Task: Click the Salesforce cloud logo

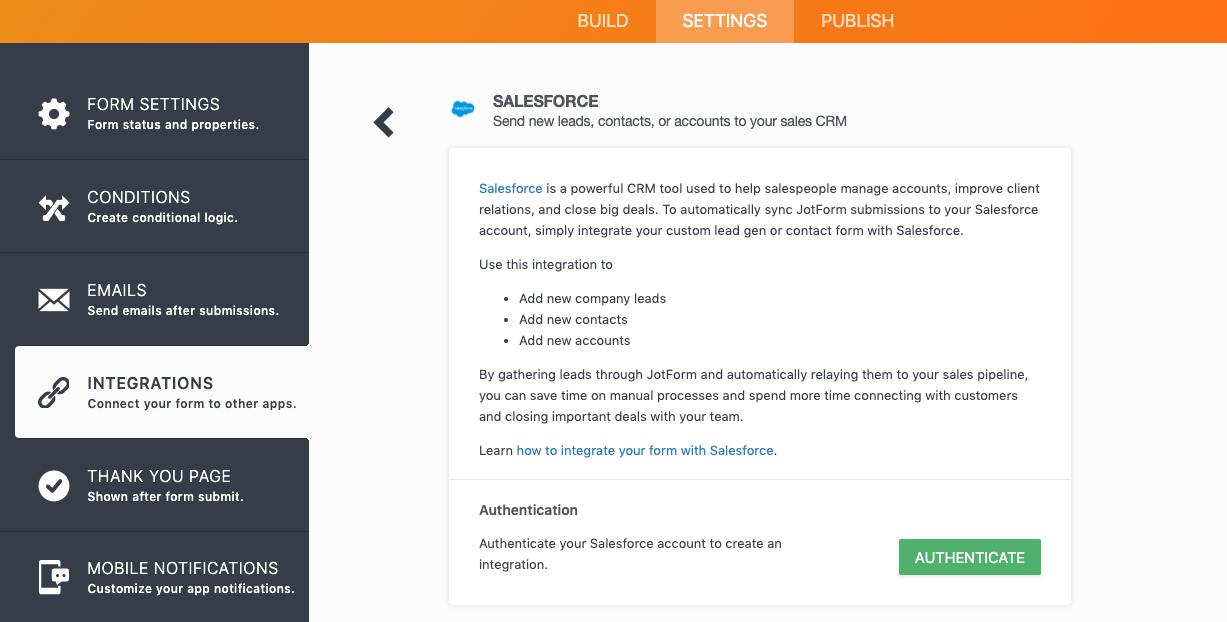Action: [463, 109]
